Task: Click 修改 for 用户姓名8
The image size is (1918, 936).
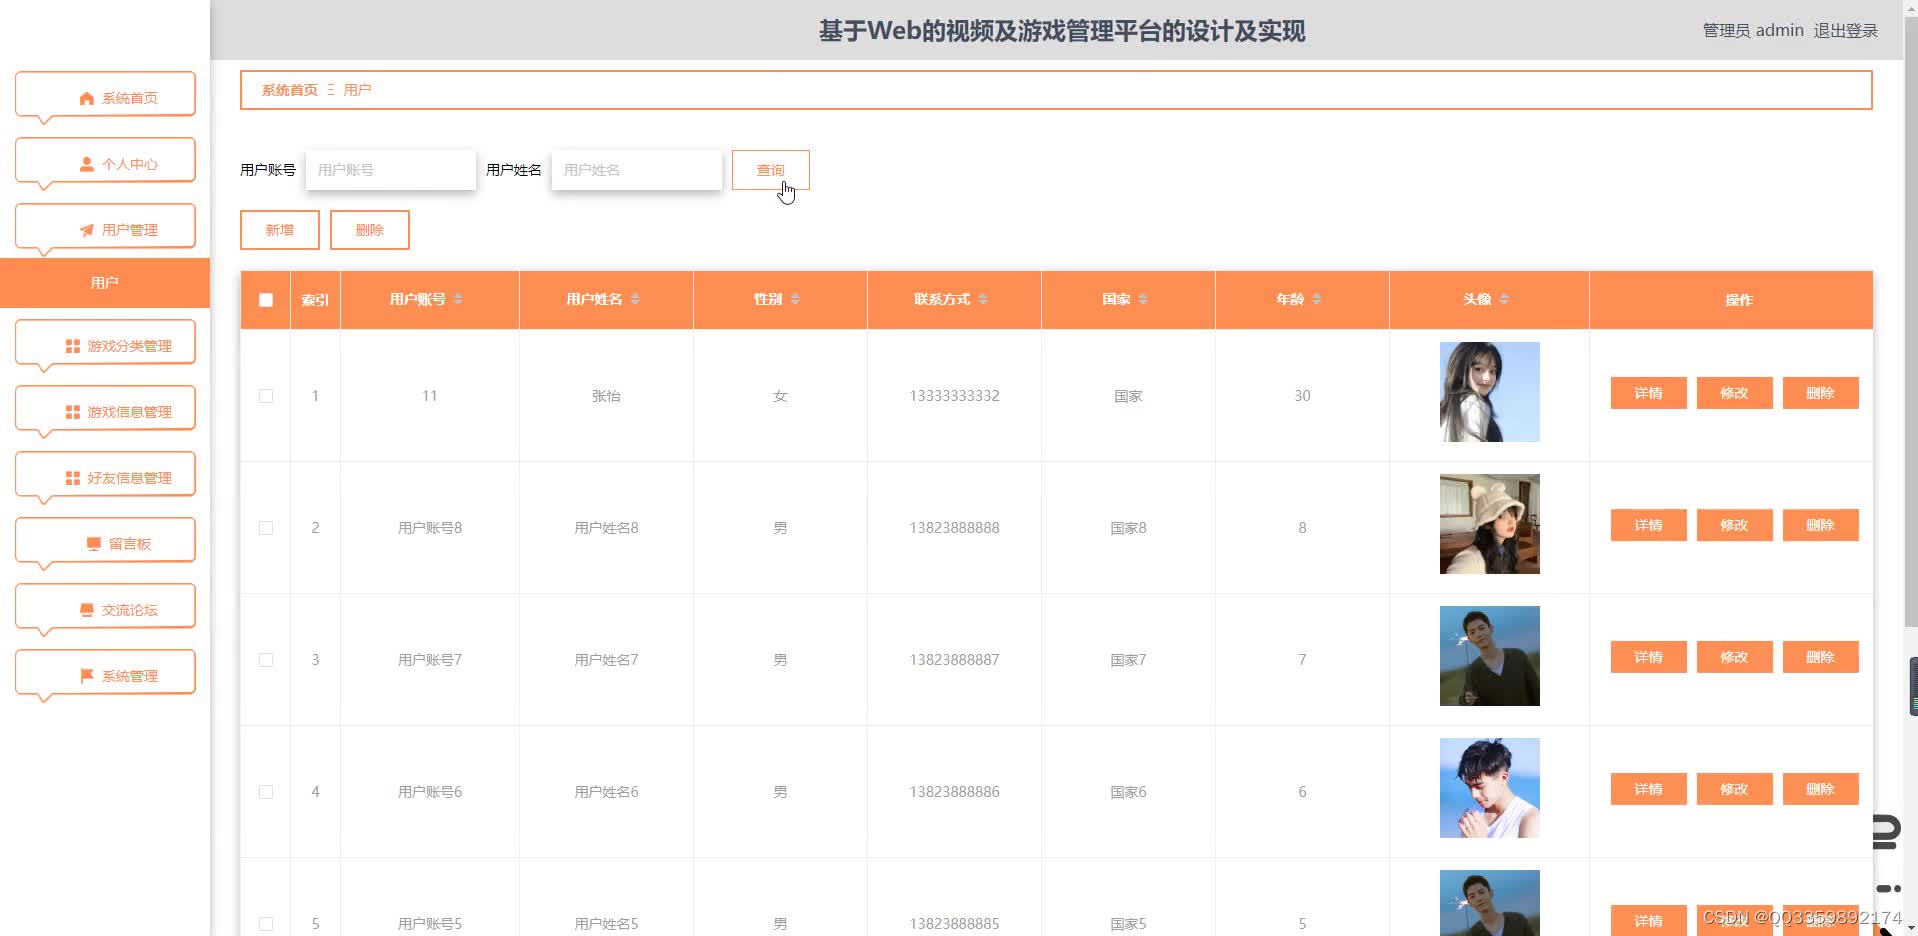Action: (x=1735, y=525)
